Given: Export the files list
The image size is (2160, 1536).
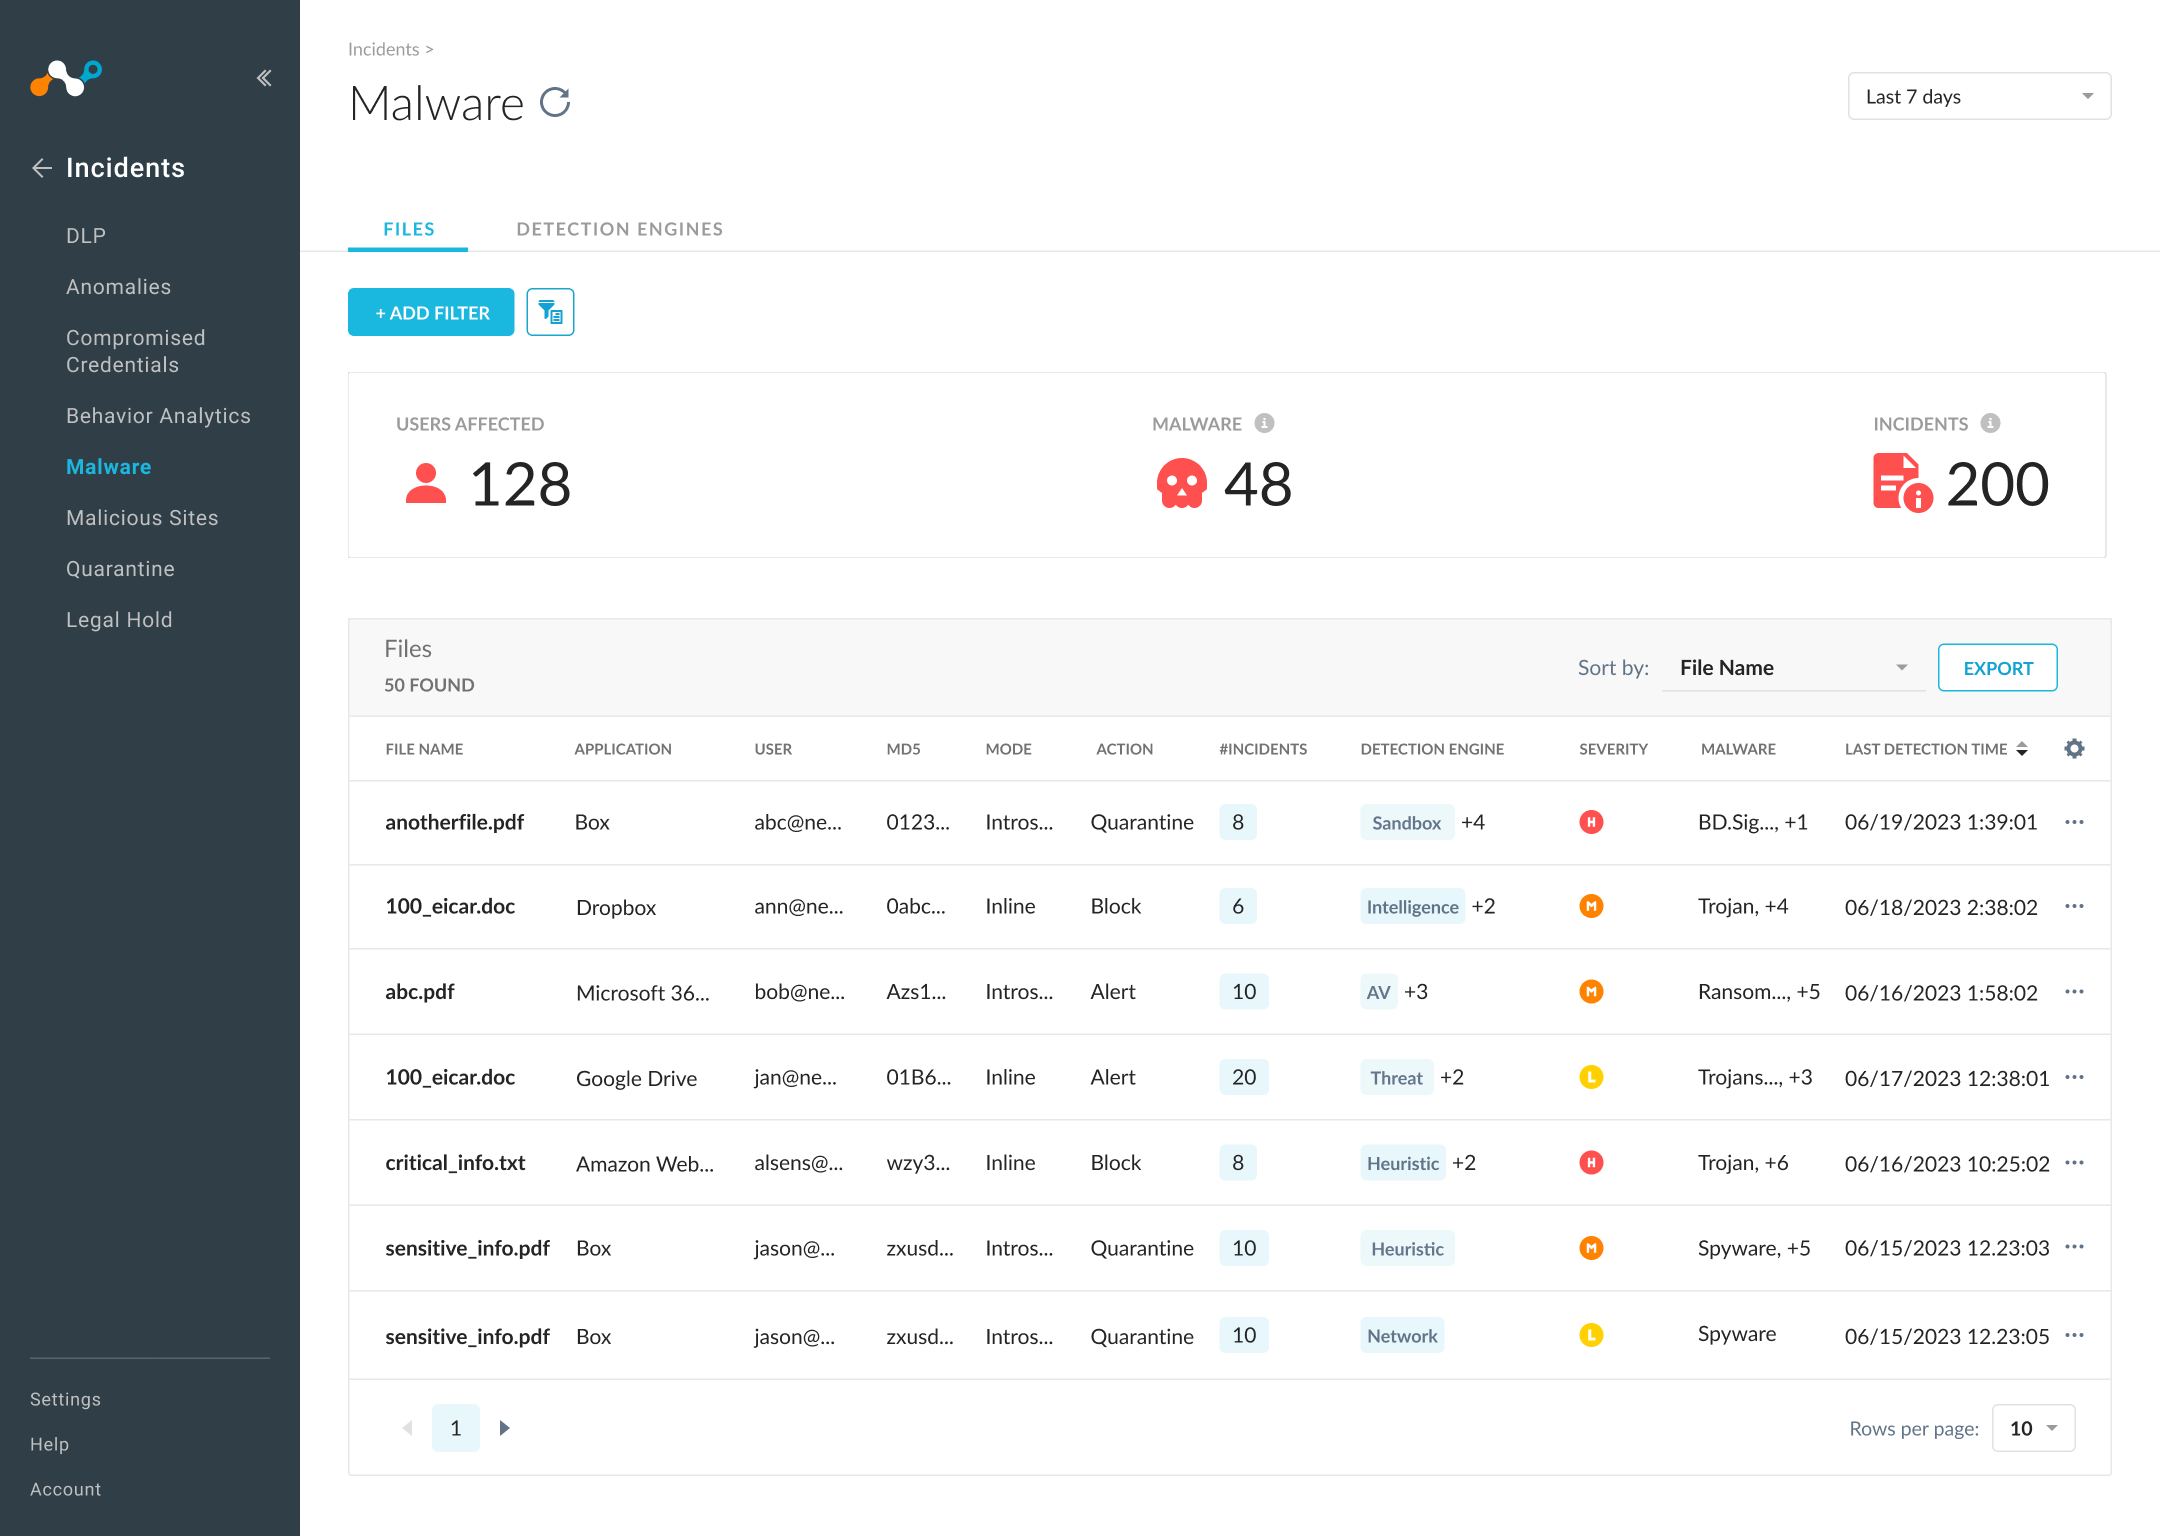Looking at the screenshot, I should pos(1997,667).
